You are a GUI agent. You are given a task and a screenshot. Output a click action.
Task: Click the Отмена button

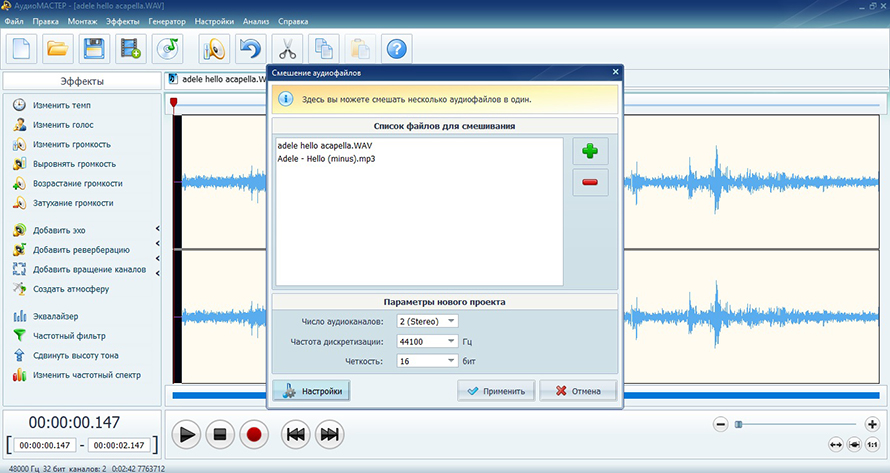click(x=577, y=391)
